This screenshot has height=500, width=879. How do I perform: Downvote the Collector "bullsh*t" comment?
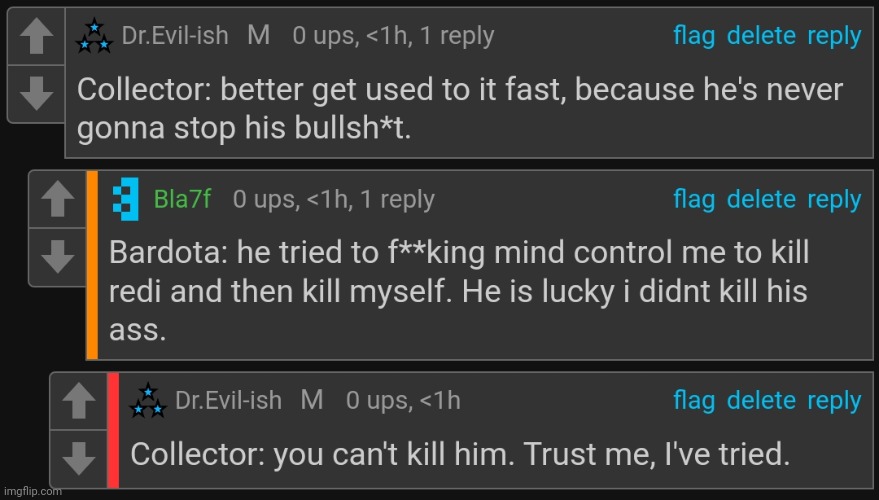[x=36, y=94]
